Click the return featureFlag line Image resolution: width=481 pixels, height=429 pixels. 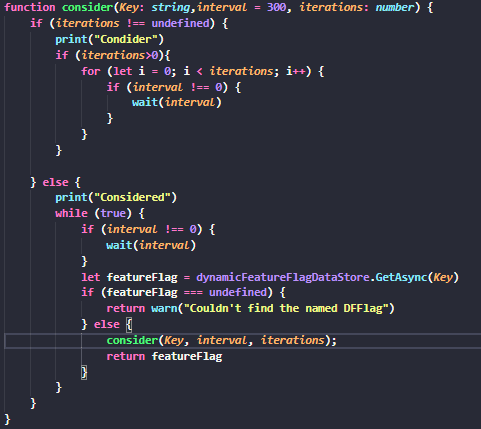click(x=164, y=356)
